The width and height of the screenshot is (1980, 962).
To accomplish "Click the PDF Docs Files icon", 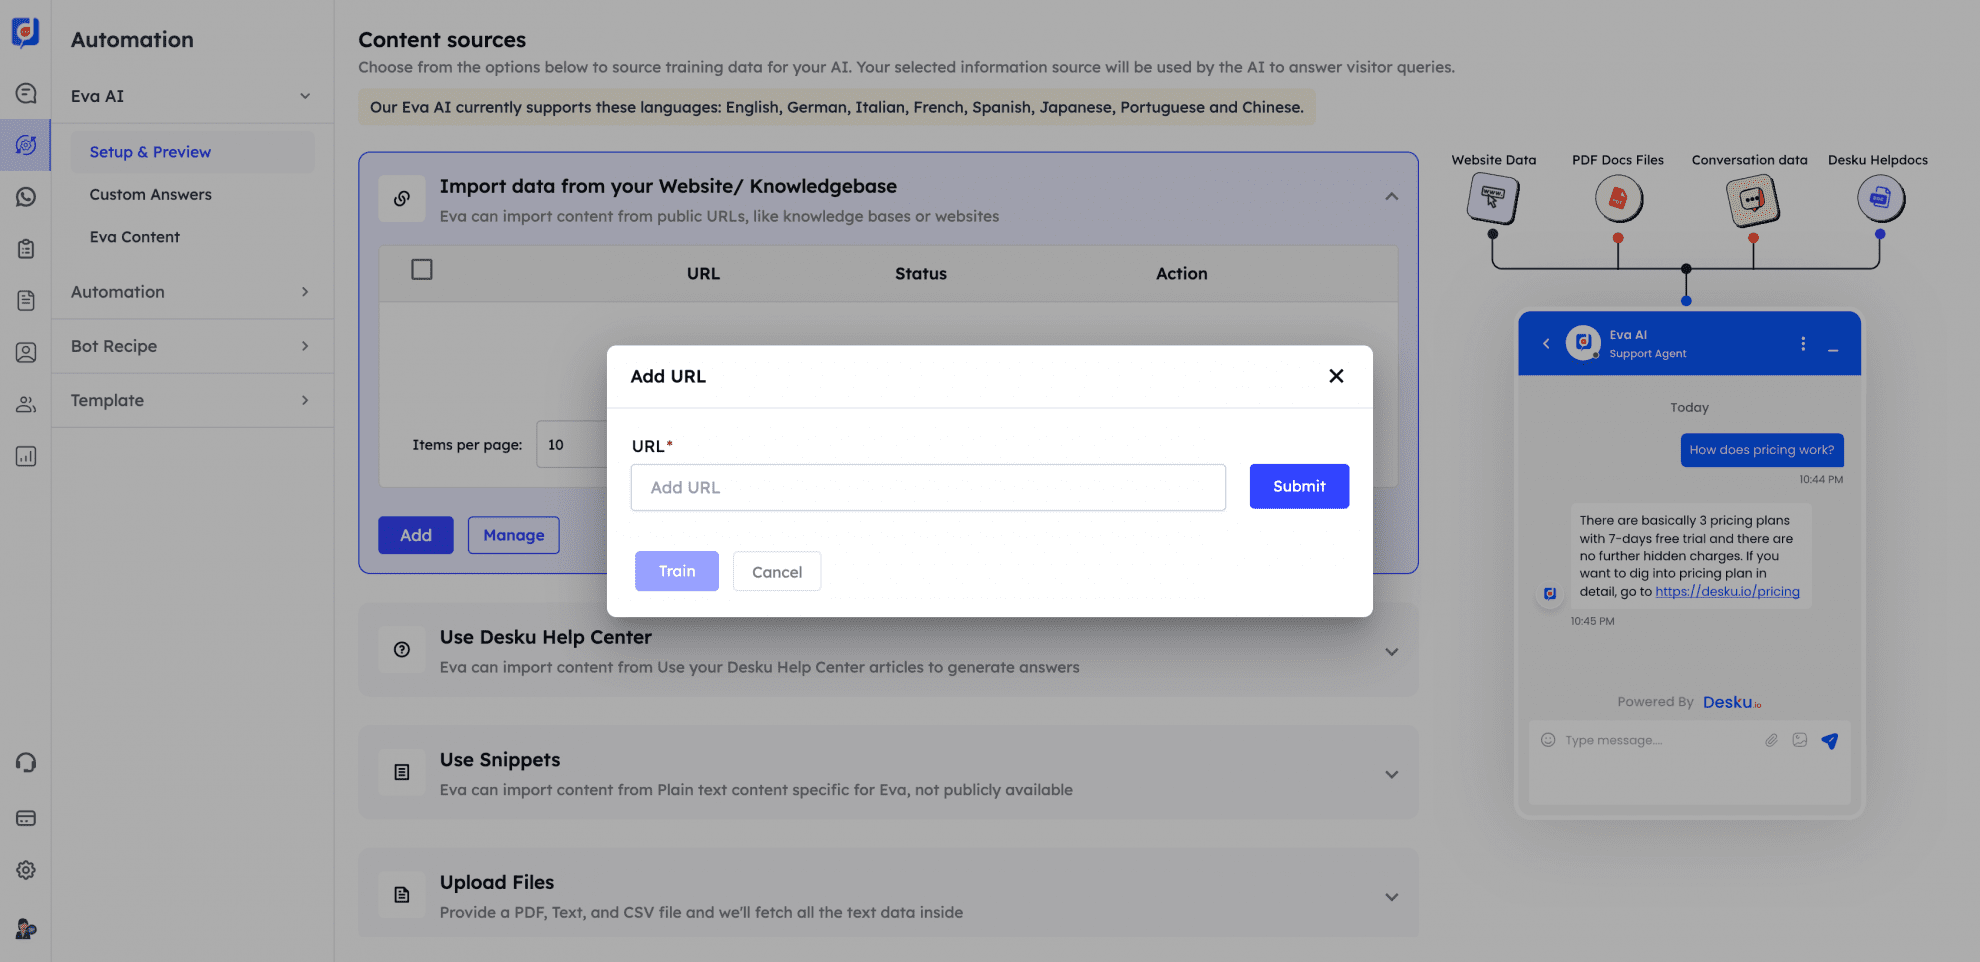I will click(1618, 199).
